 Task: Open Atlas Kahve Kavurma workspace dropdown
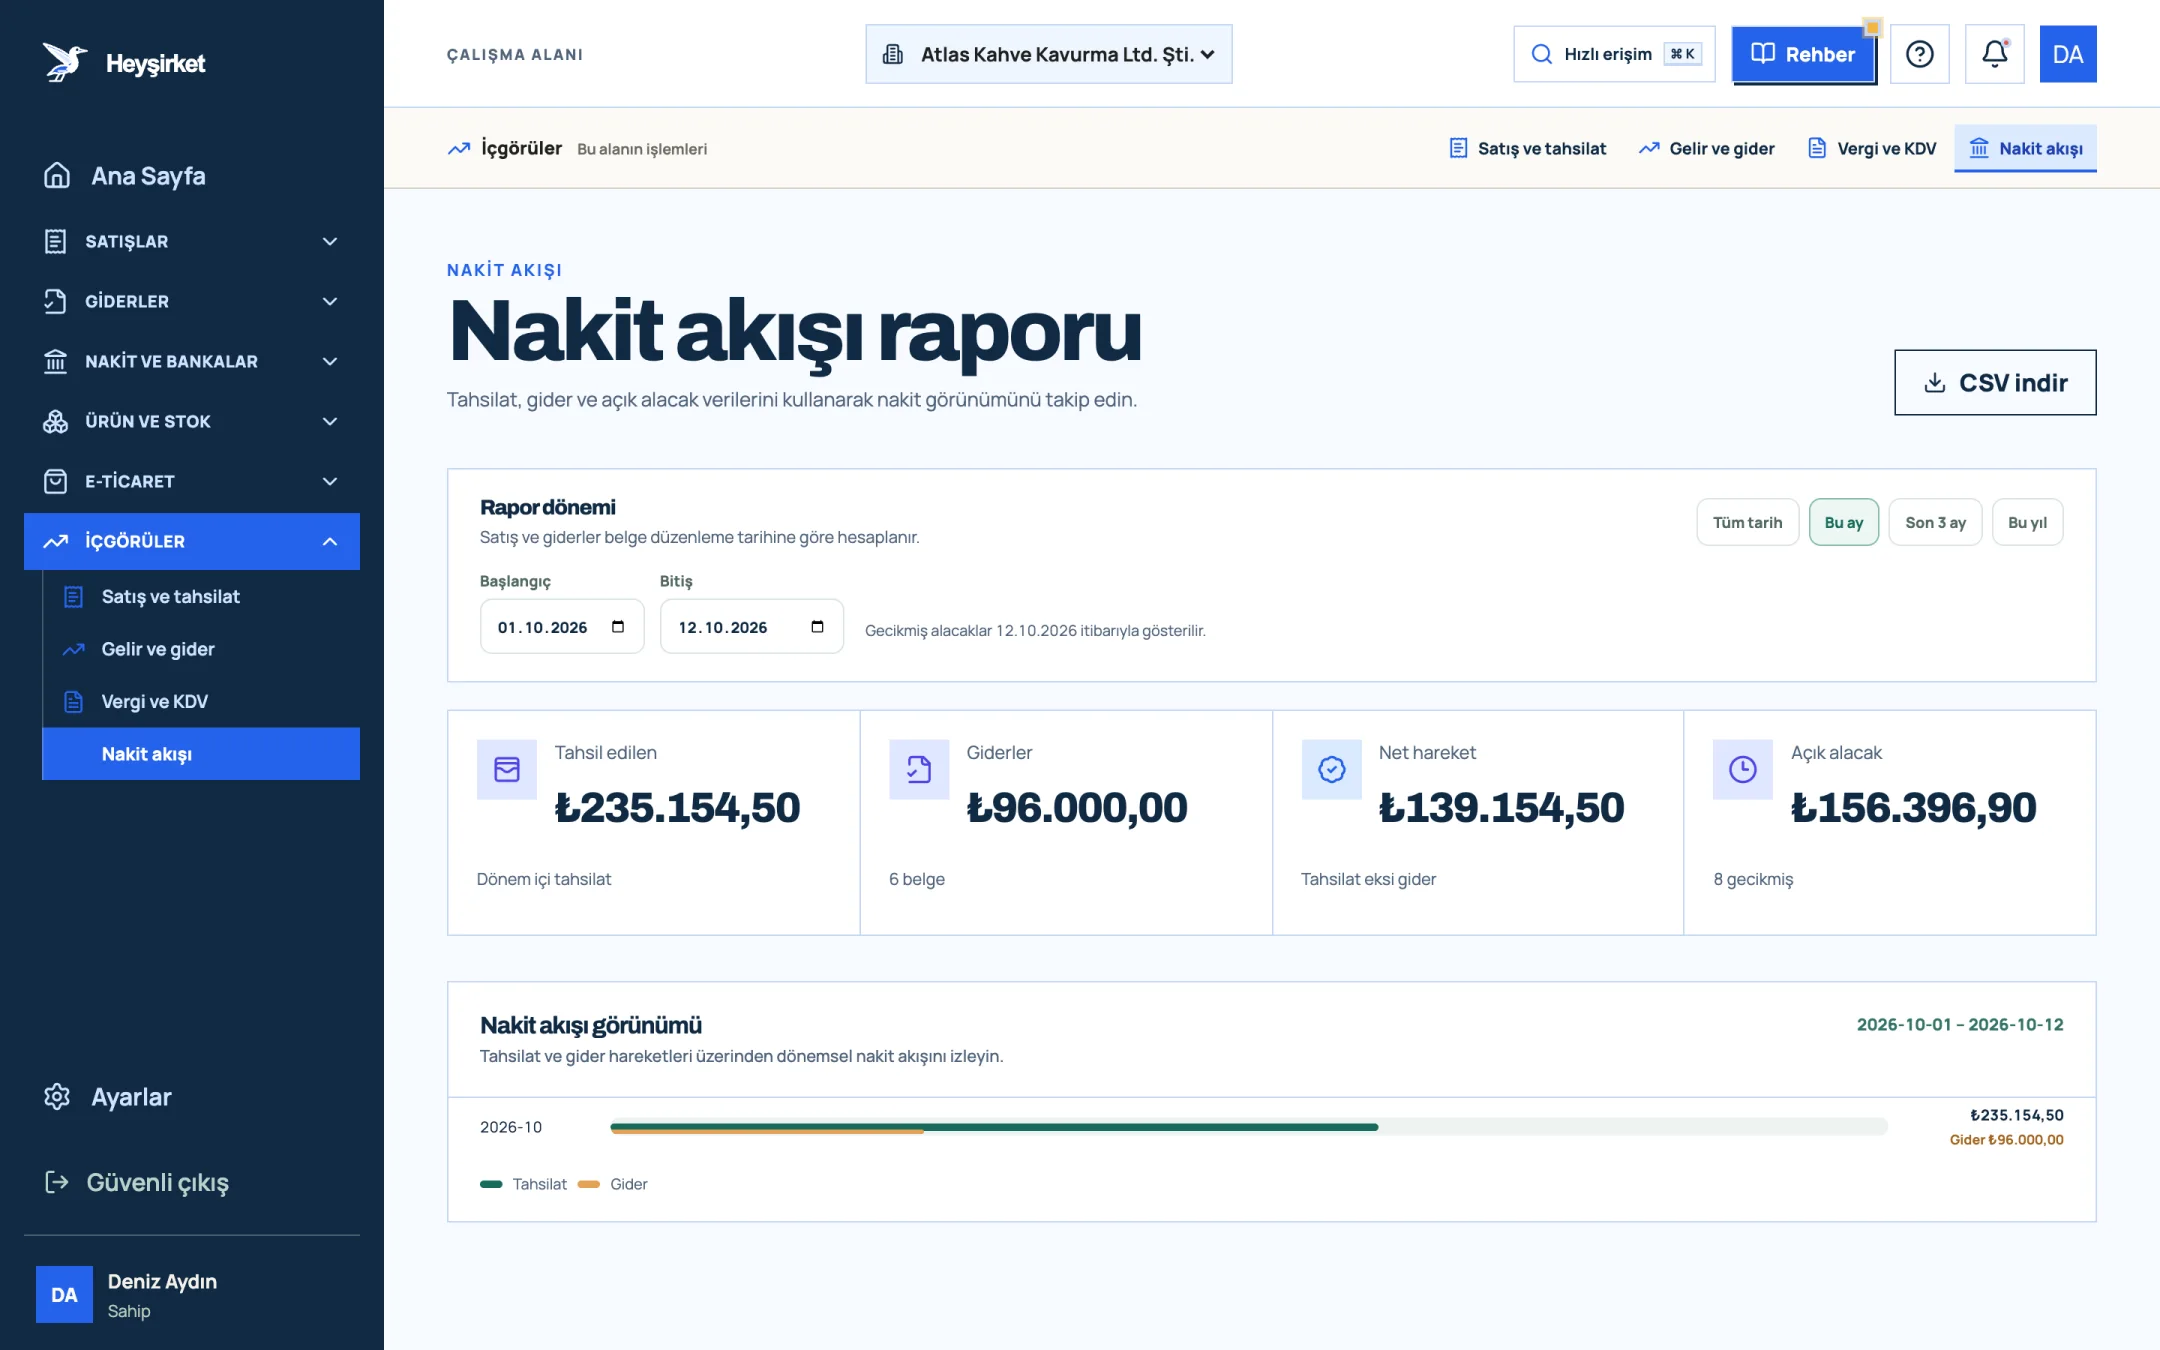tap(1048, 54)
